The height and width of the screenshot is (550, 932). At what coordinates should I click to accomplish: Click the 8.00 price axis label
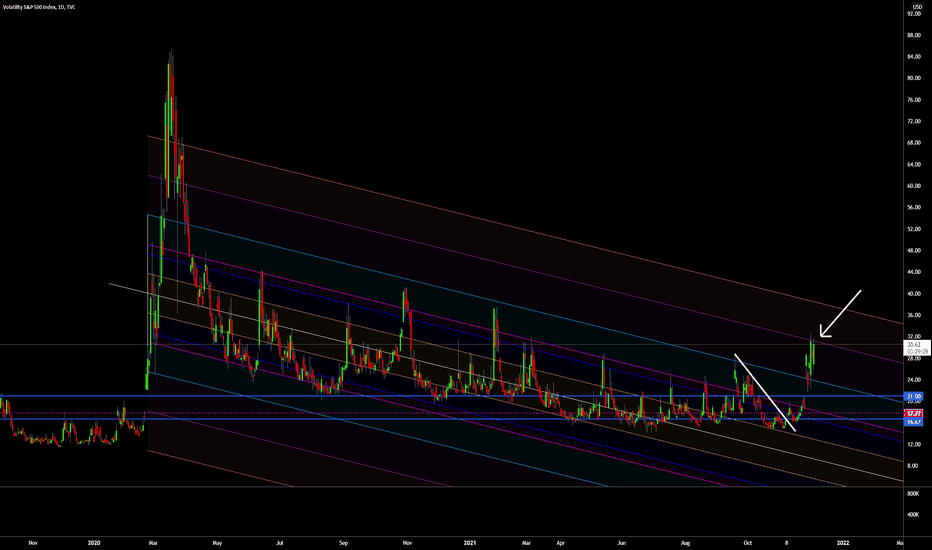coord(912,466)
